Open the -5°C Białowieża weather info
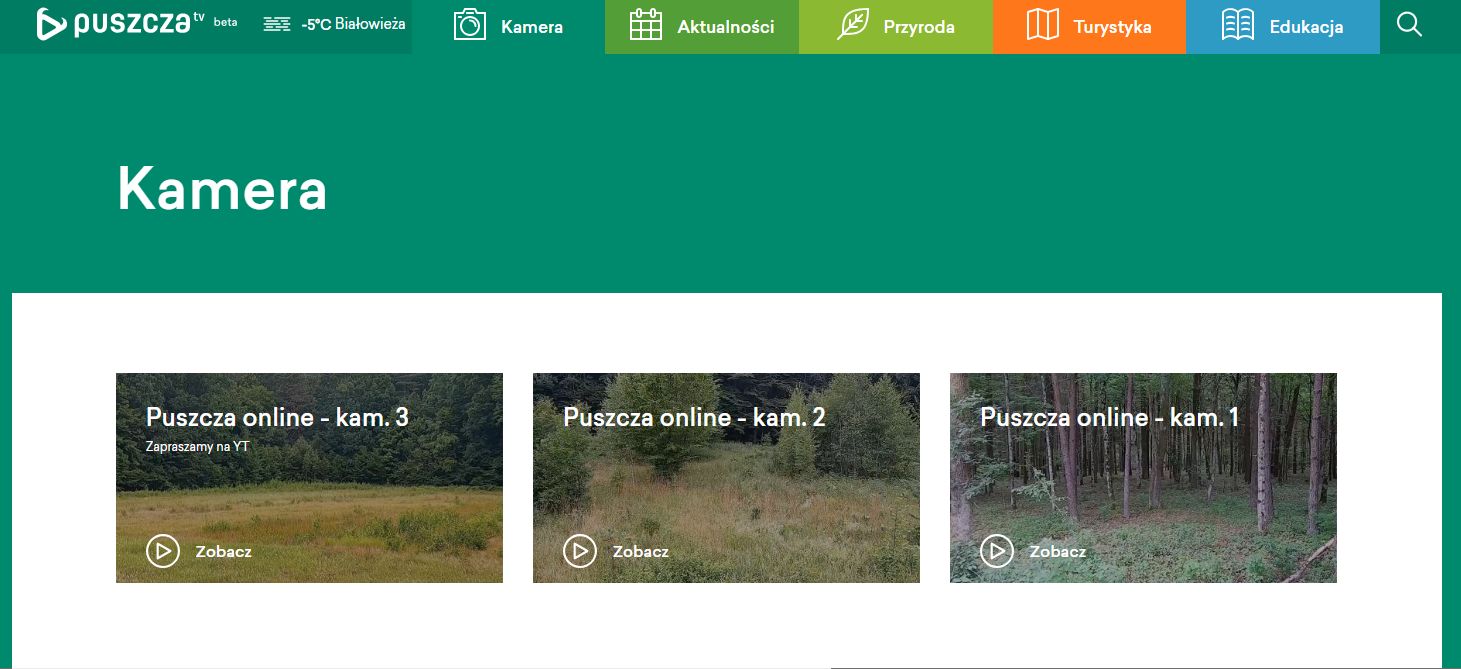This screenshot has width=1461, height=669. [353, 24]
